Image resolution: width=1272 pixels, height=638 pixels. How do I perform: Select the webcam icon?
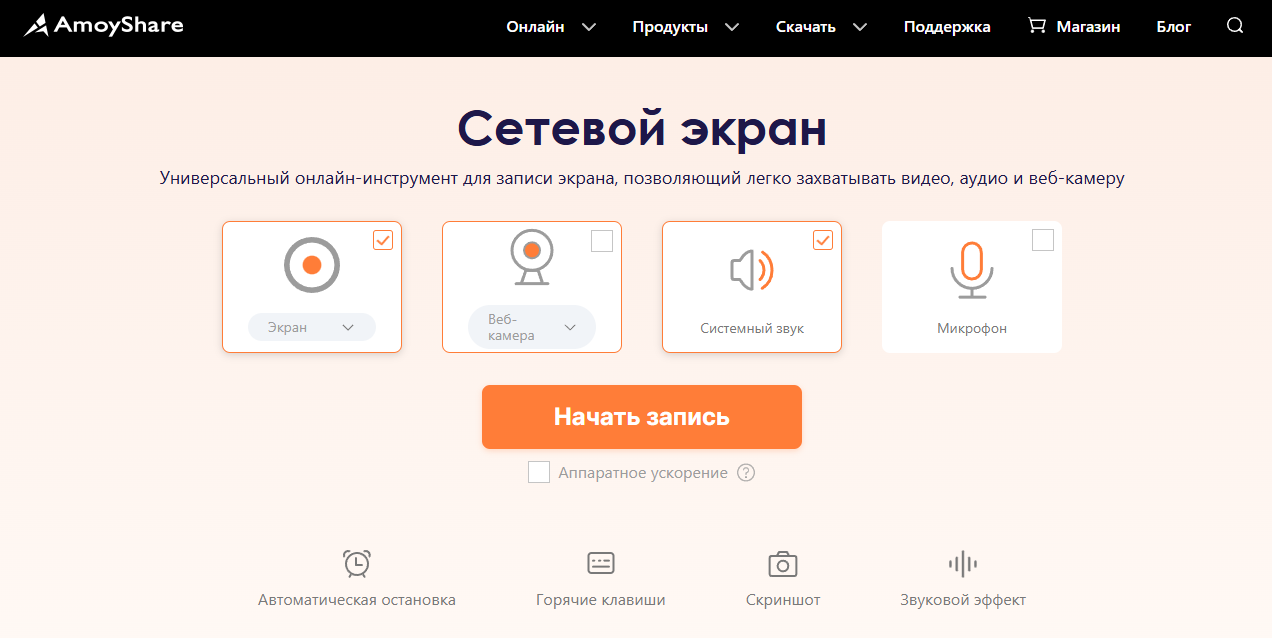coord(532,258)
